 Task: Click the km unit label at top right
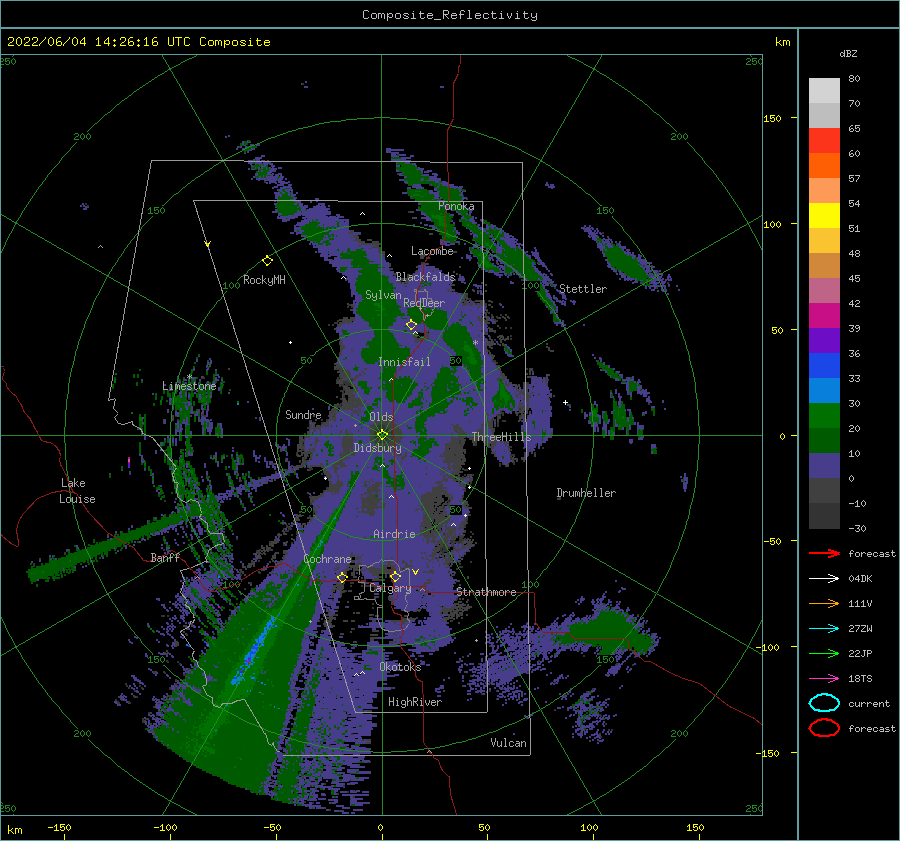782,42
